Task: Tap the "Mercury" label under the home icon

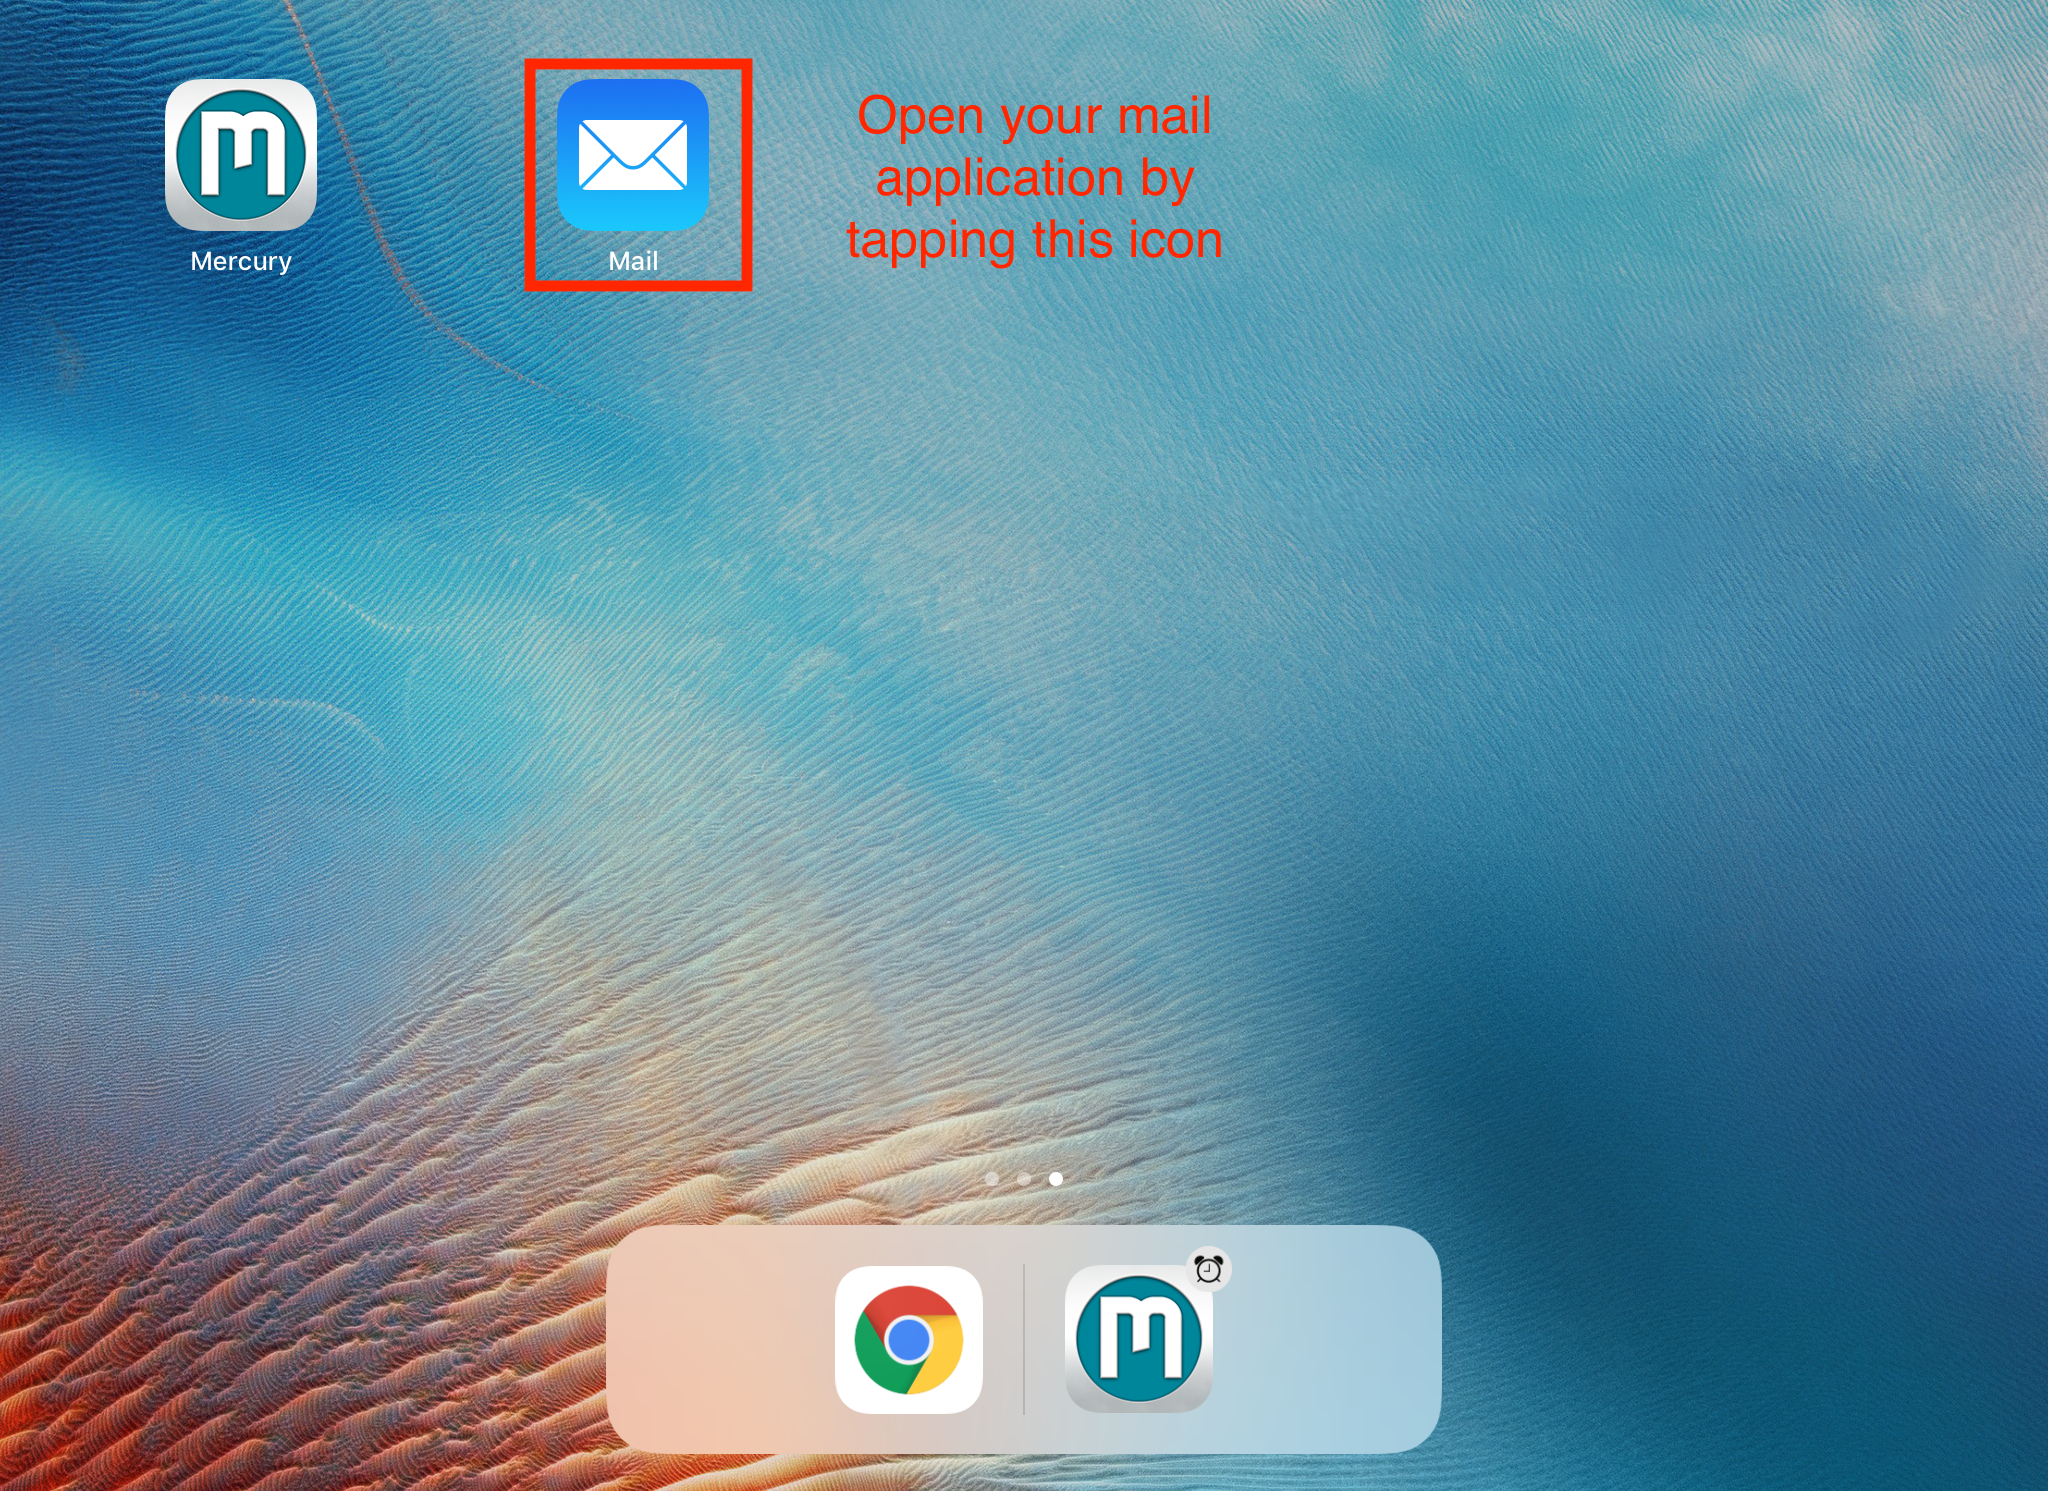Action: (241, 262)
